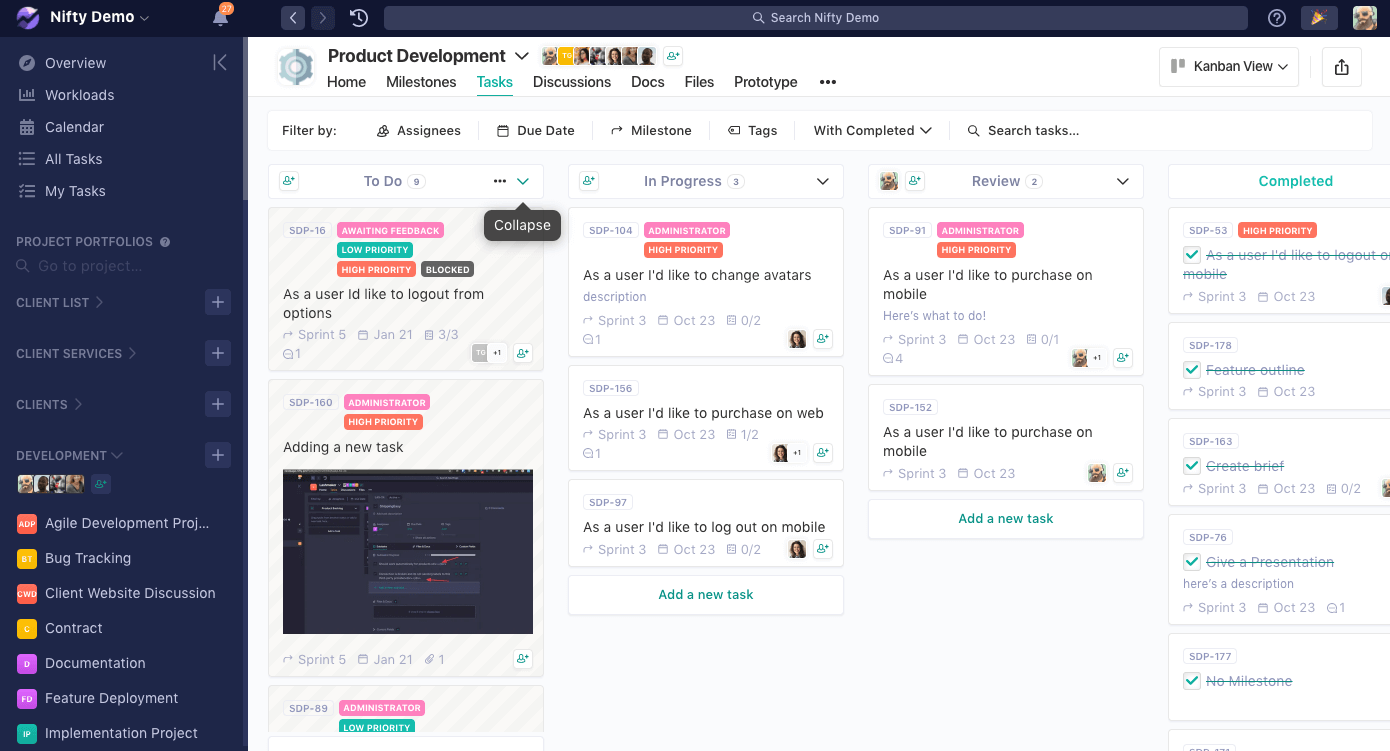Screen dimensions: 1390x751
Task: Open the notifications bell
Action: tap(220, 17)
